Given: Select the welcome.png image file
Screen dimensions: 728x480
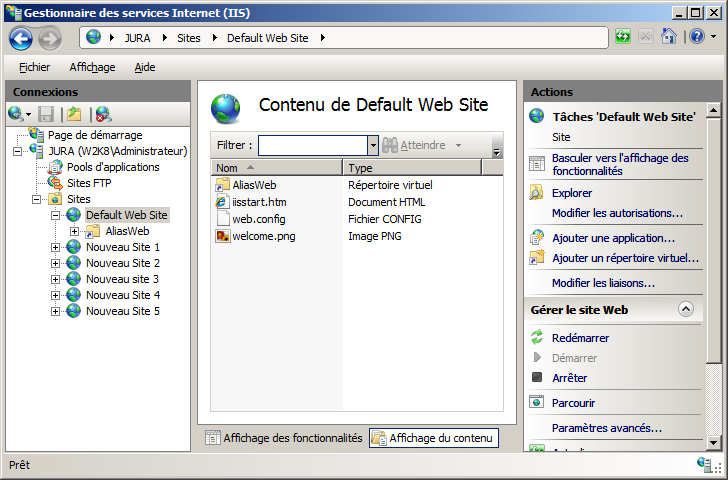Looking at the screenshot, I should [x=263, y=236].
